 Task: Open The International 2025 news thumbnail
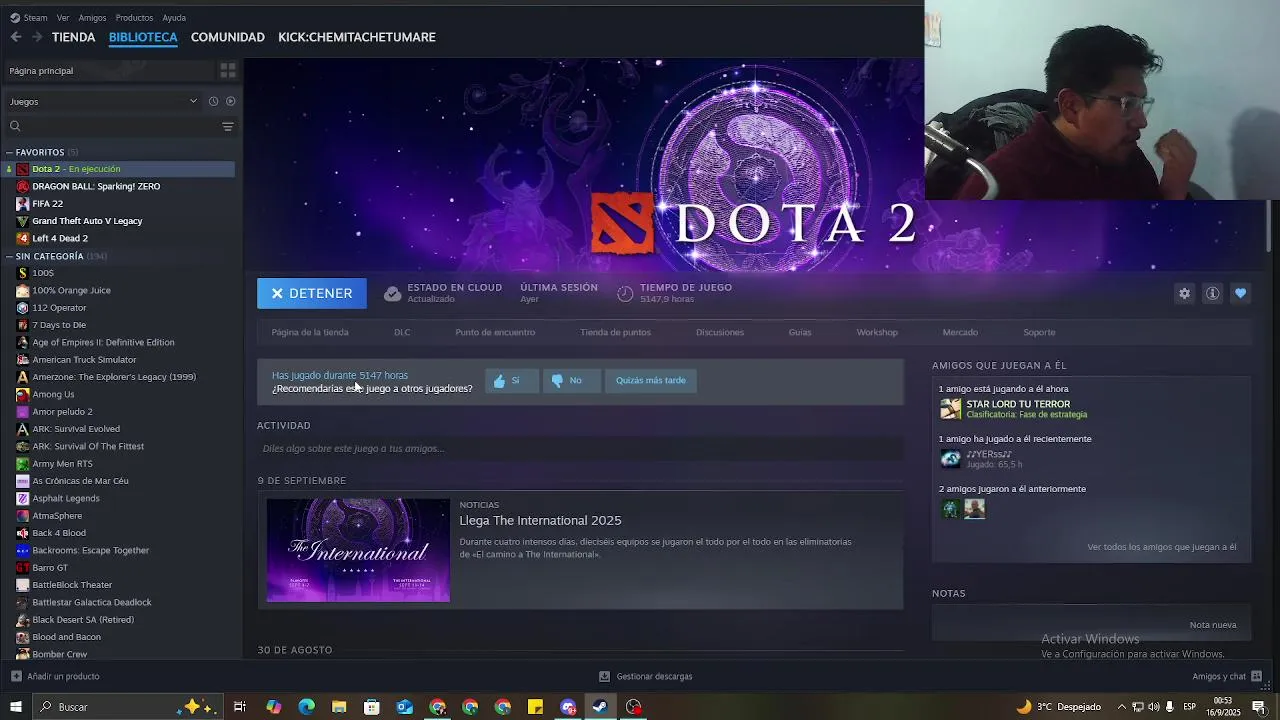[x=358, y=550]
